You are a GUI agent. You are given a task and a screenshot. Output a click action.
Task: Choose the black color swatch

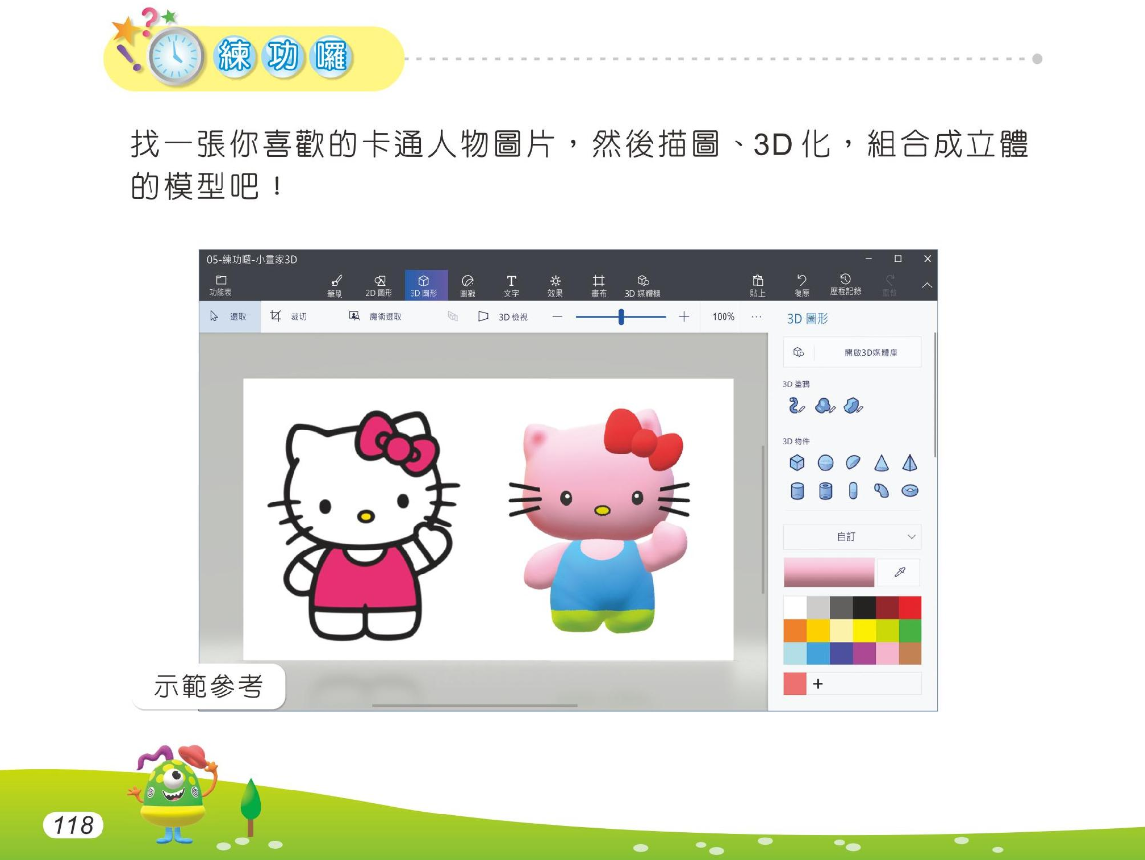click(864, 607)
